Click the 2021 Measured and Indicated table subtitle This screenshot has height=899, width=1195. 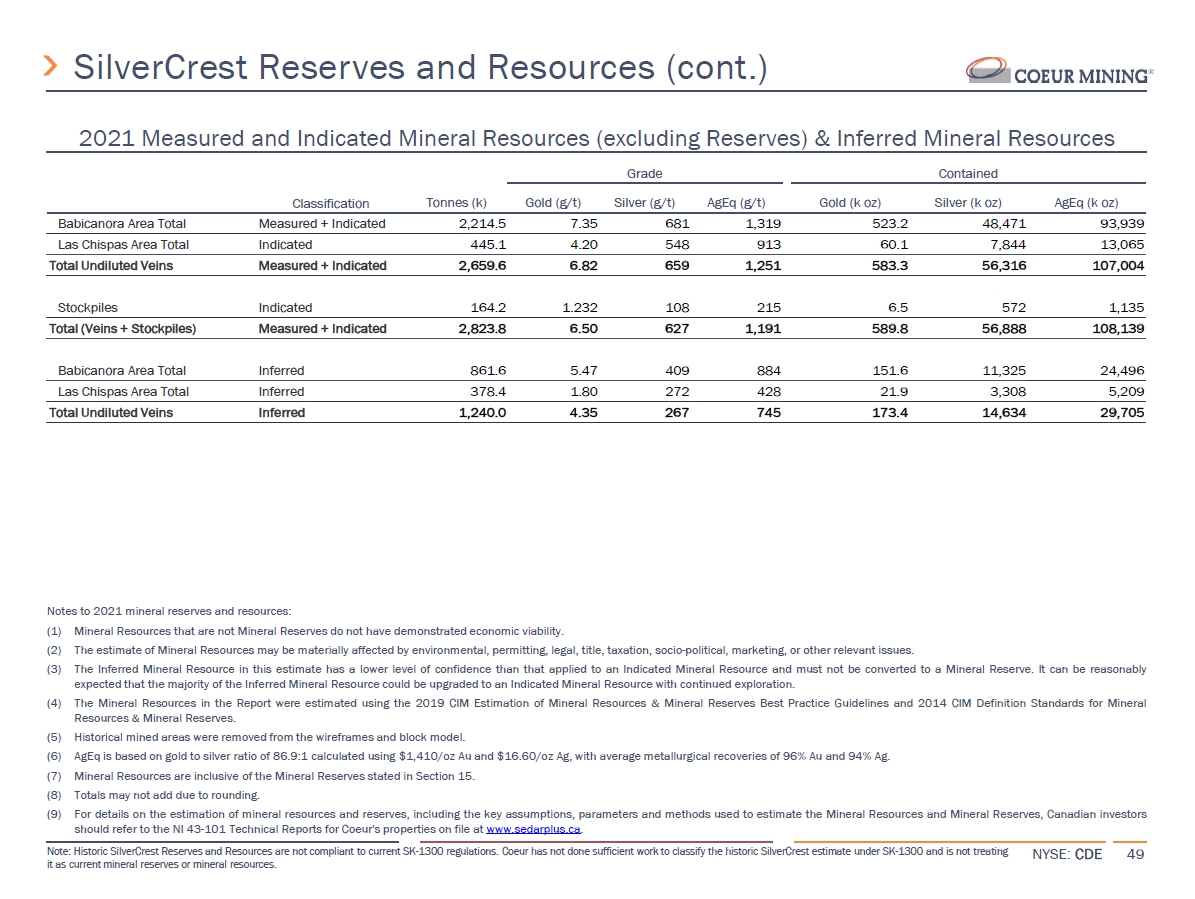click(x=596, y=139)
